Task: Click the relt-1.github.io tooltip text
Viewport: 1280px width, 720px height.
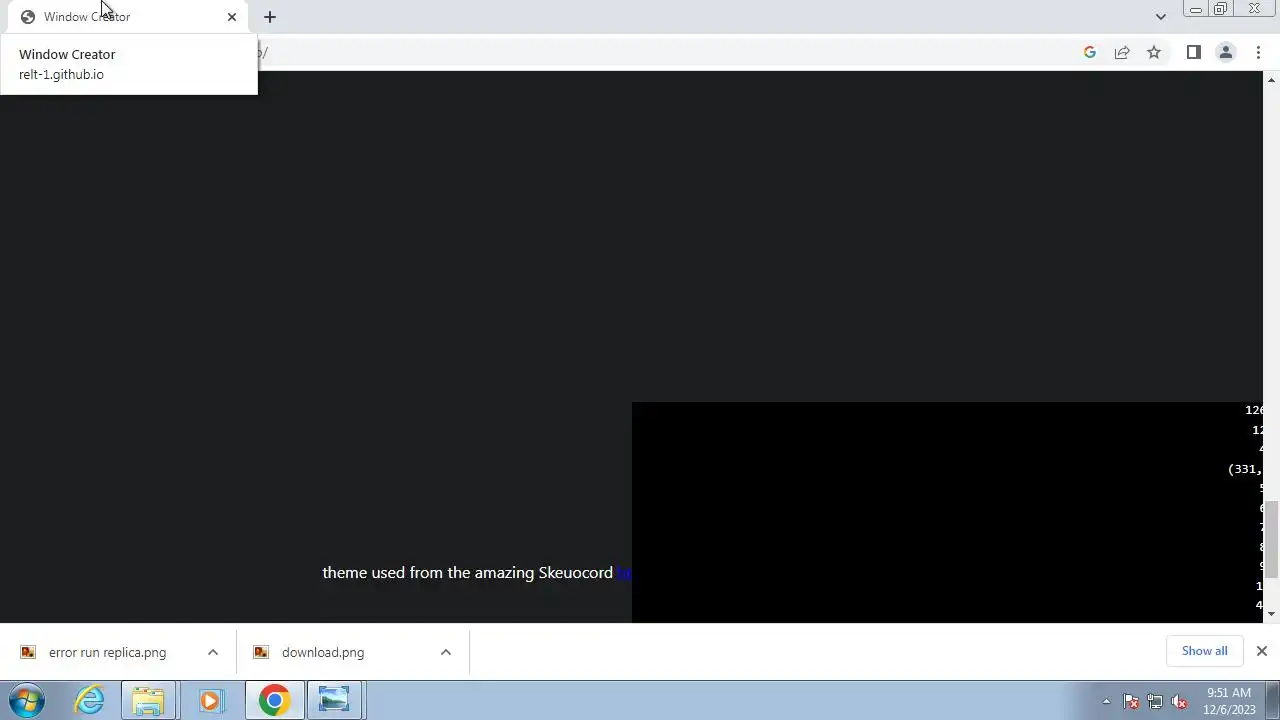Action: tap(61, 74)
